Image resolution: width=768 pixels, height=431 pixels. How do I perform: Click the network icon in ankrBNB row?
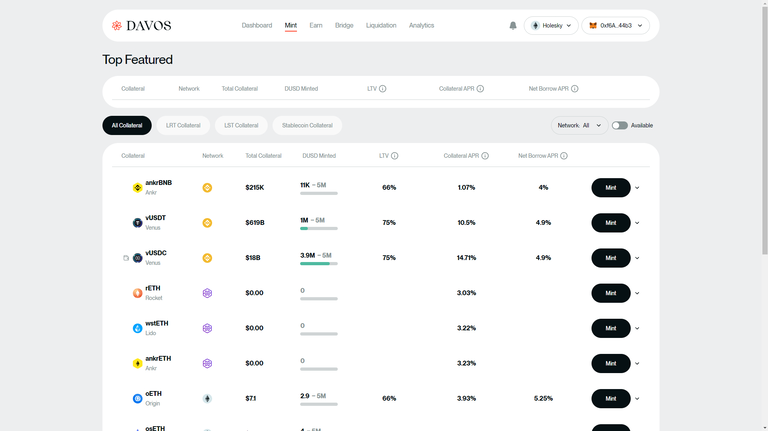click(x=207, y=188)
